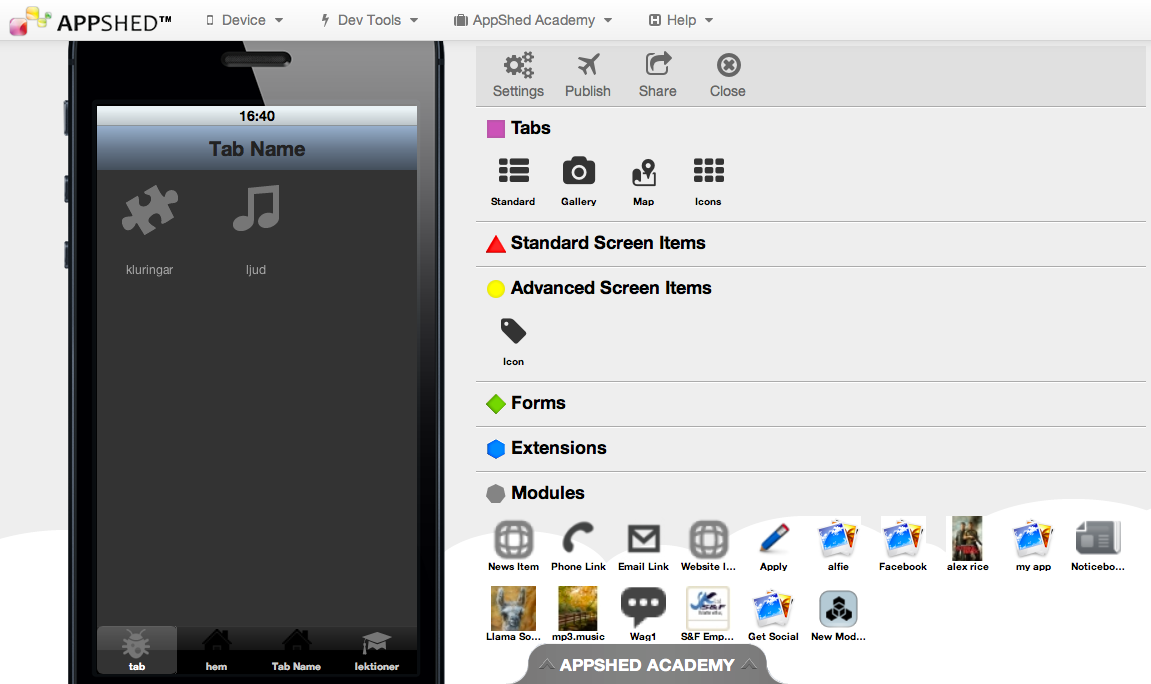The width and height of the screenshot is (1151, 684).
Task: Select the alex rice module thumbnail
Action: [x=967, y=539]
